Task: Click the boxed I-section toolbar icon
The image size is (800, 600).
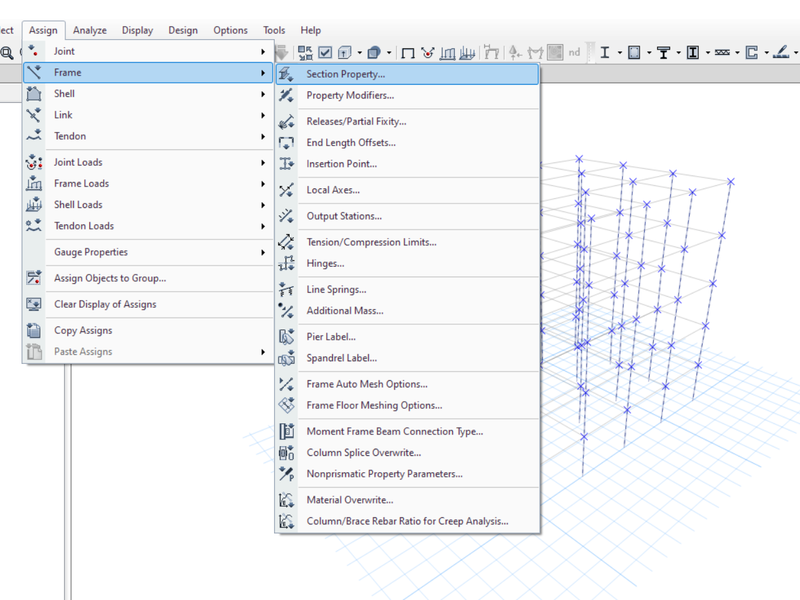Action: tap(693, 52)
